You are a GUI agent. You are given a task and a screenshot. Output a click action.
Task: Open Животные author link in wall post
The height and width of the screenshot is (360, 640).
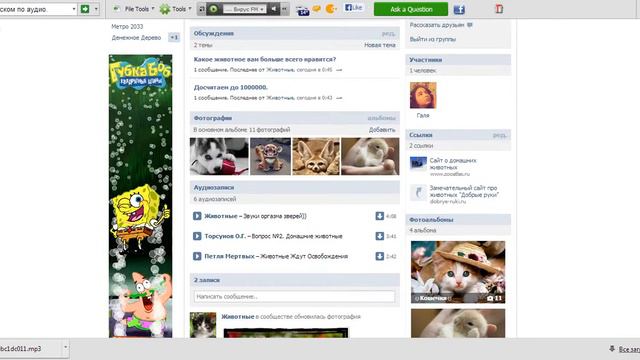[238, 317]
